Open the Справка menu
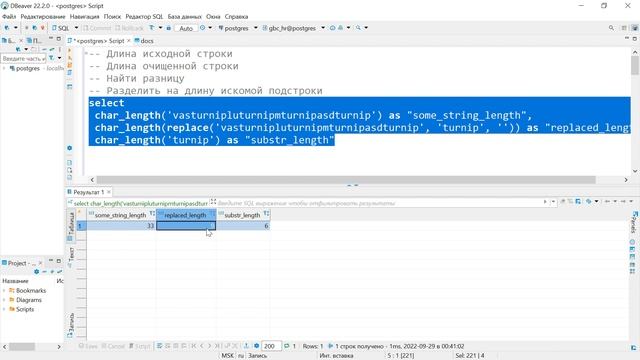The height and width of the screenshot is (360, 640). (236, 17)
